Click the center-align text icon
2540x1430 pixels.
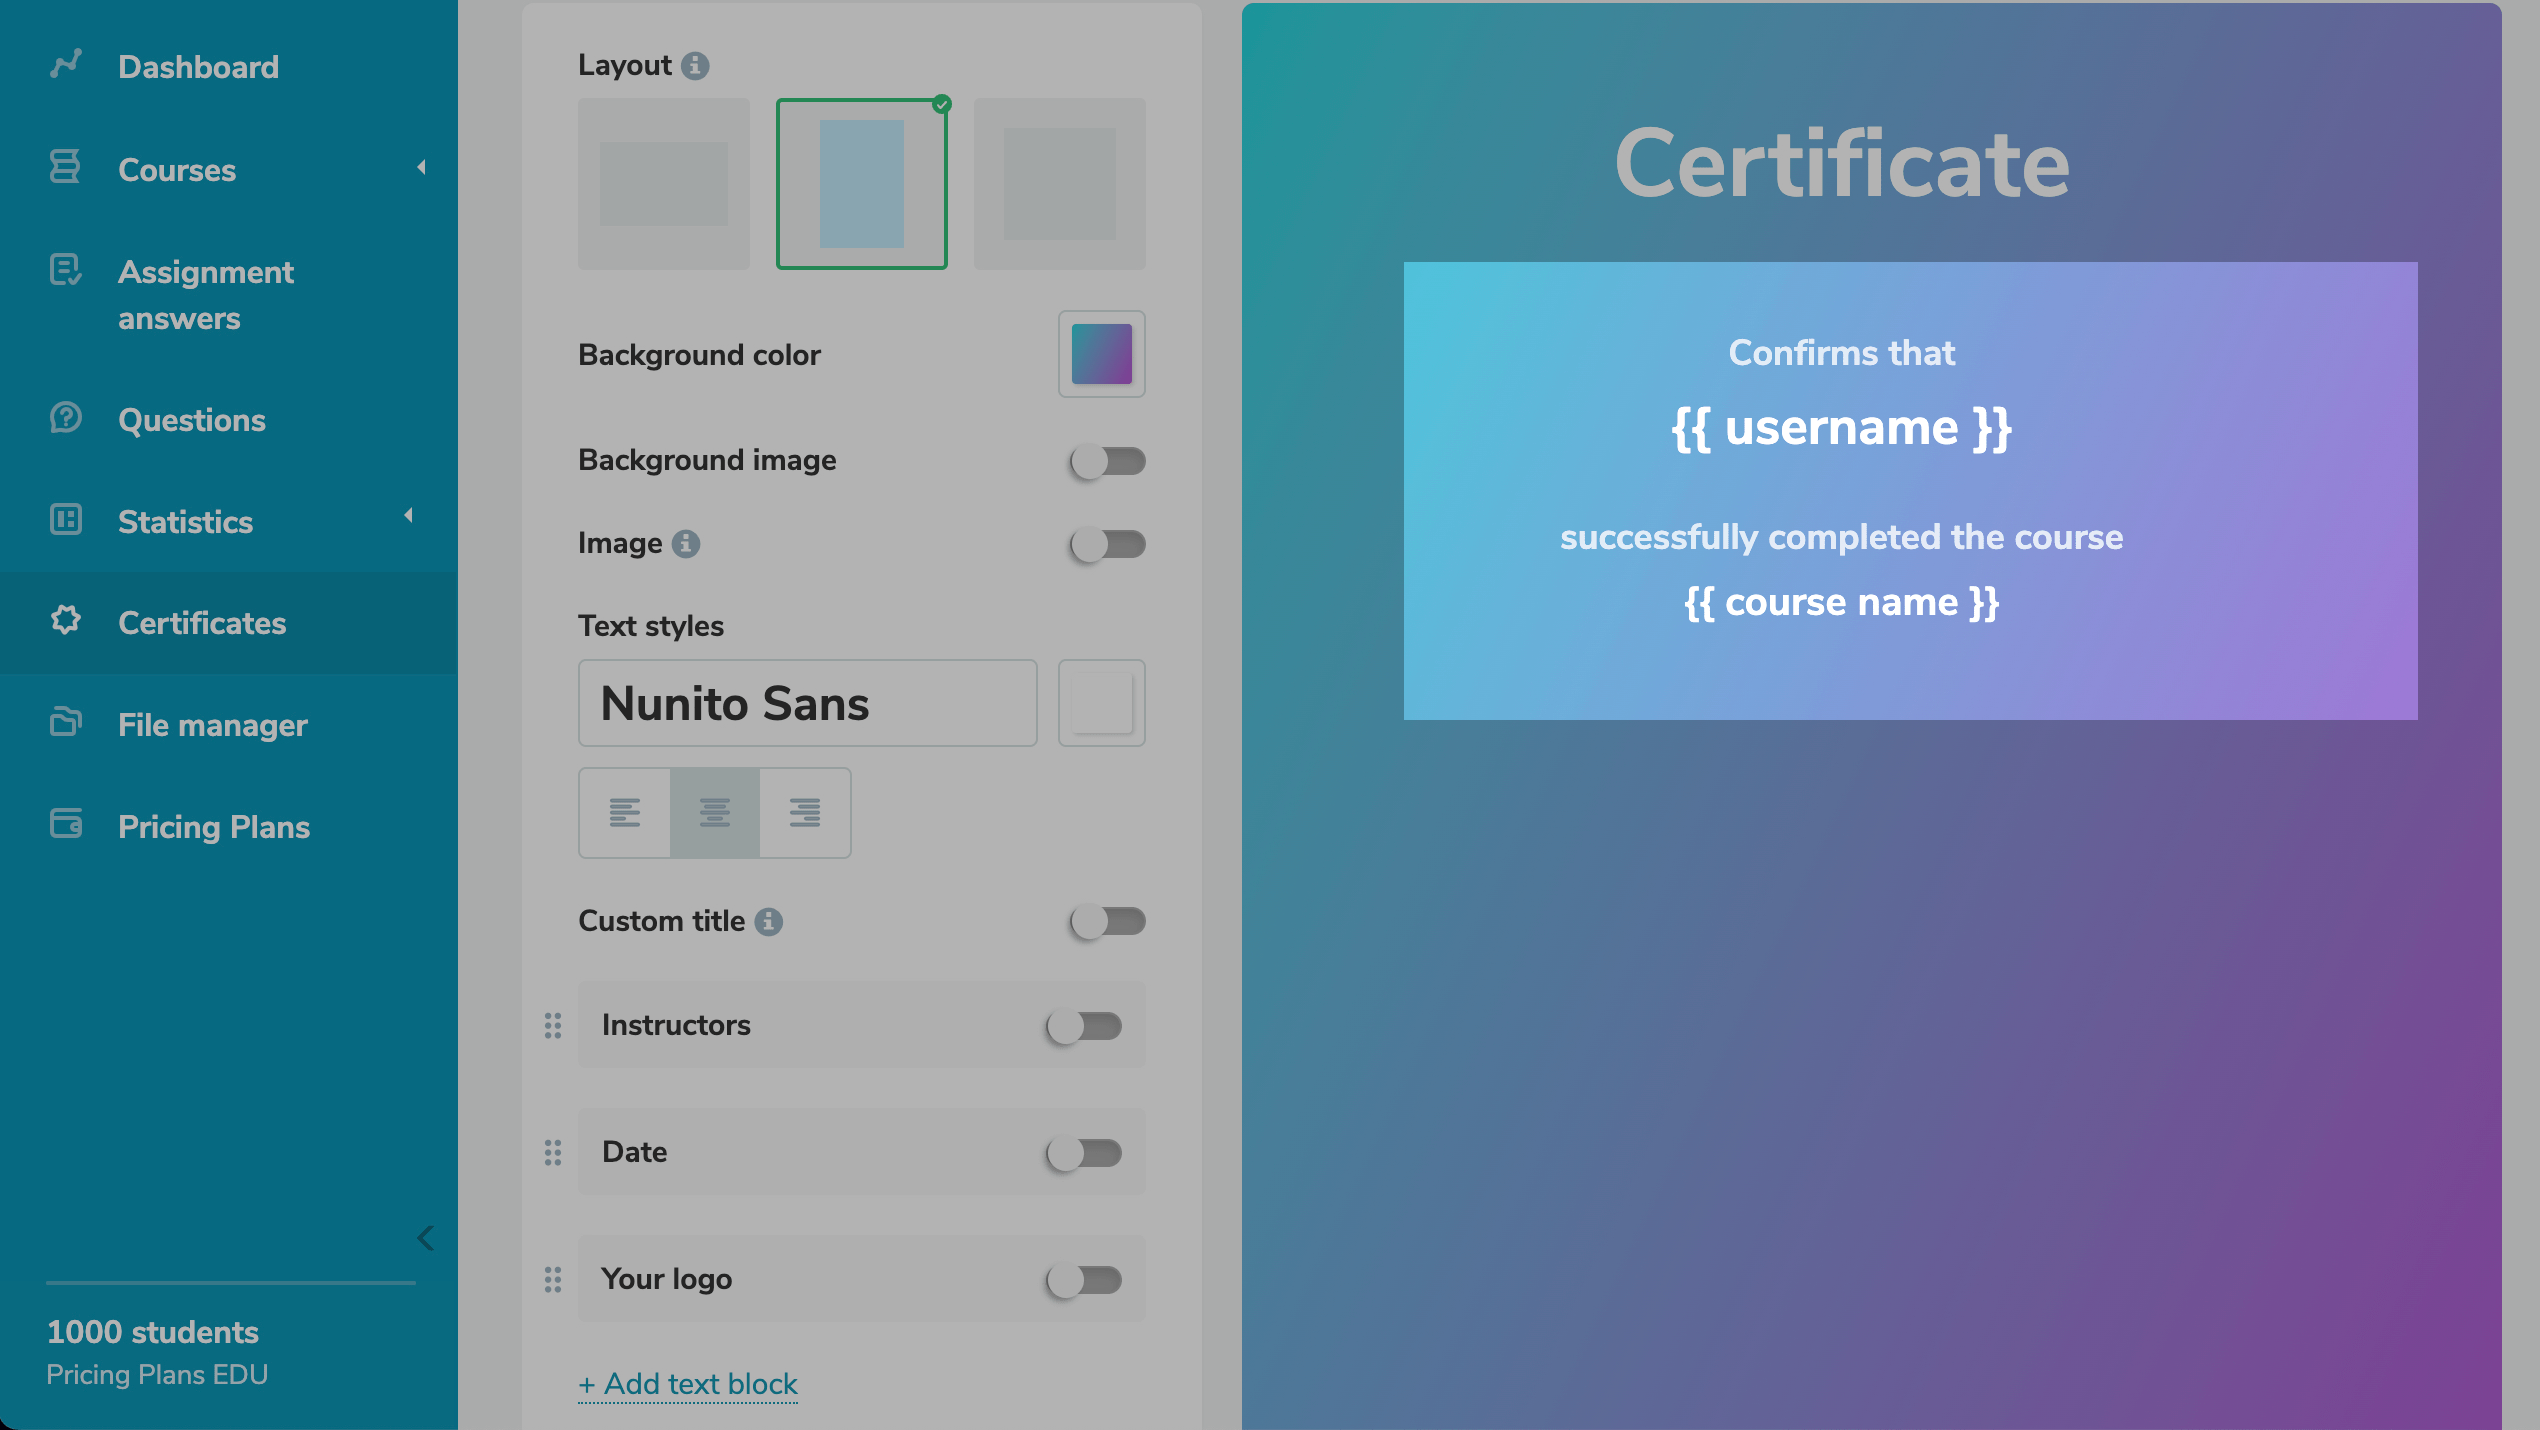click(714, 812)
